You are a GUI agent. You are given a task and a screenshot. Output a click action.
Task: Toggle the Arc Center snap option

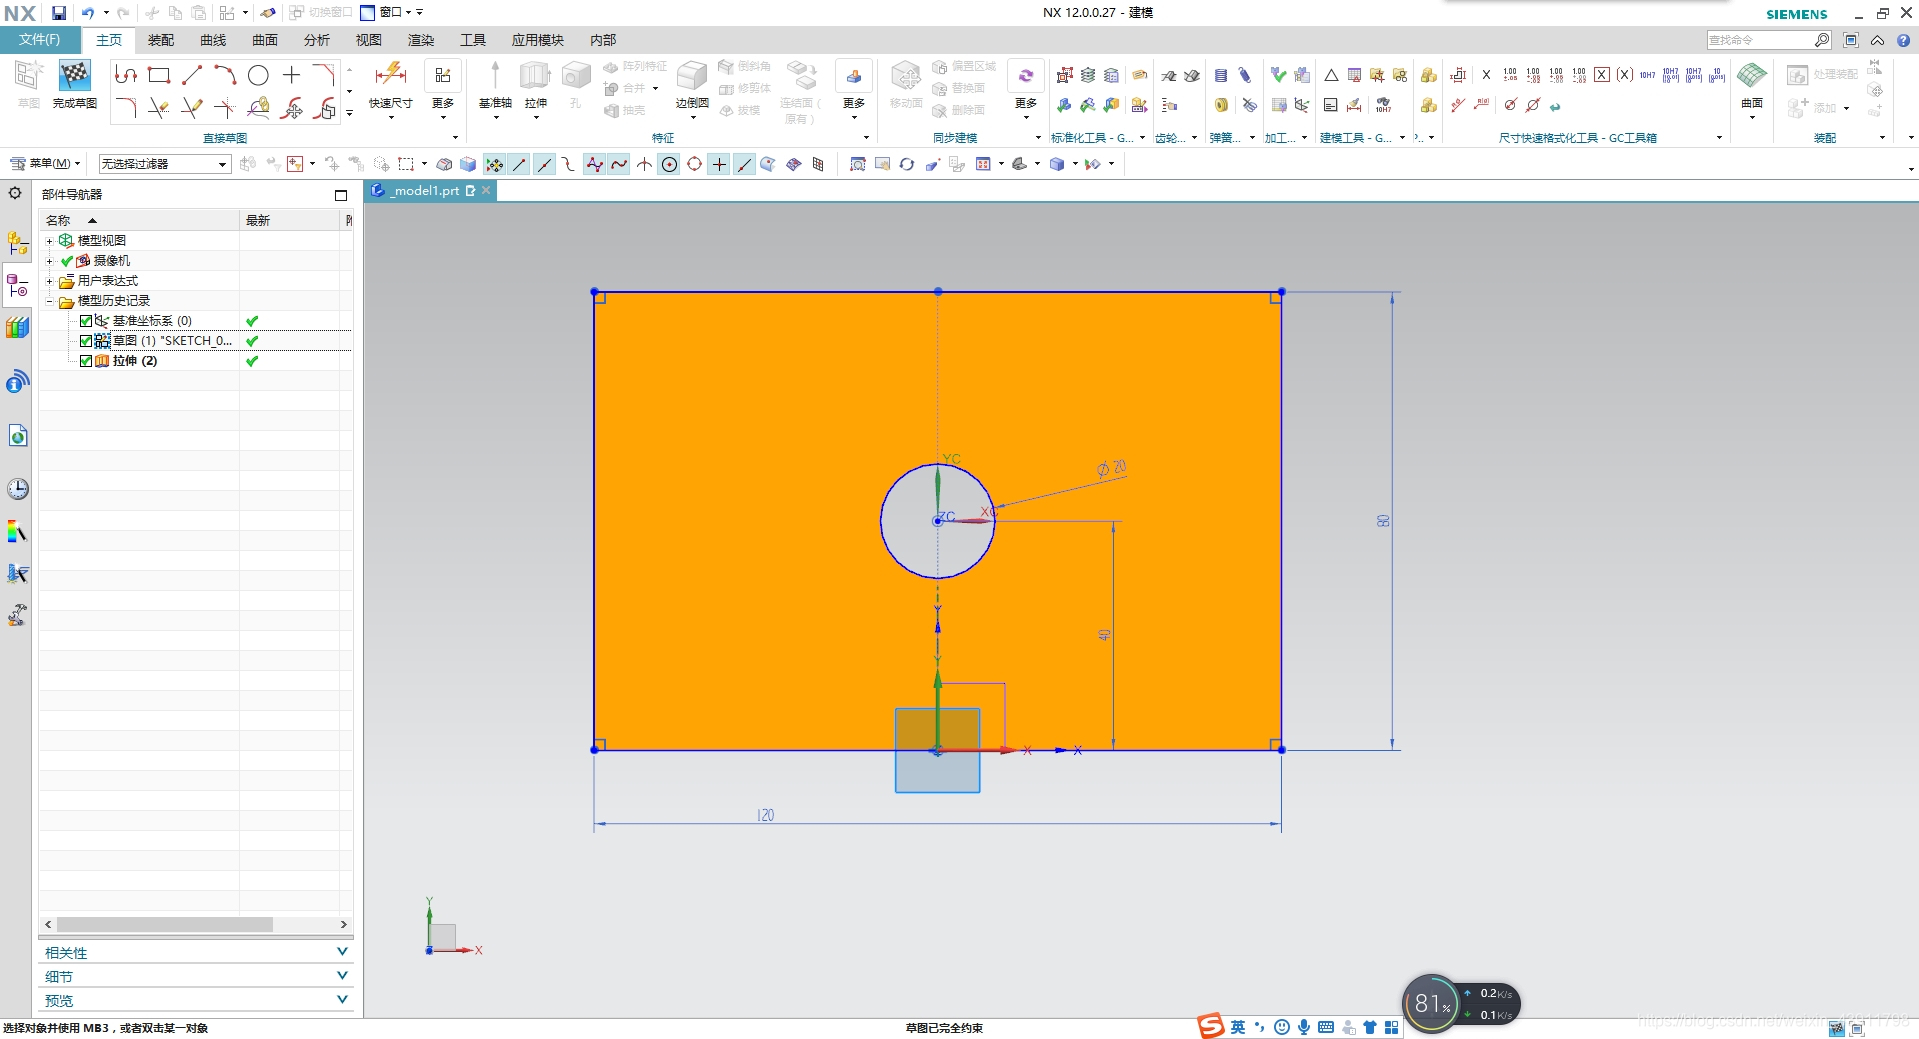click(669, 165)
